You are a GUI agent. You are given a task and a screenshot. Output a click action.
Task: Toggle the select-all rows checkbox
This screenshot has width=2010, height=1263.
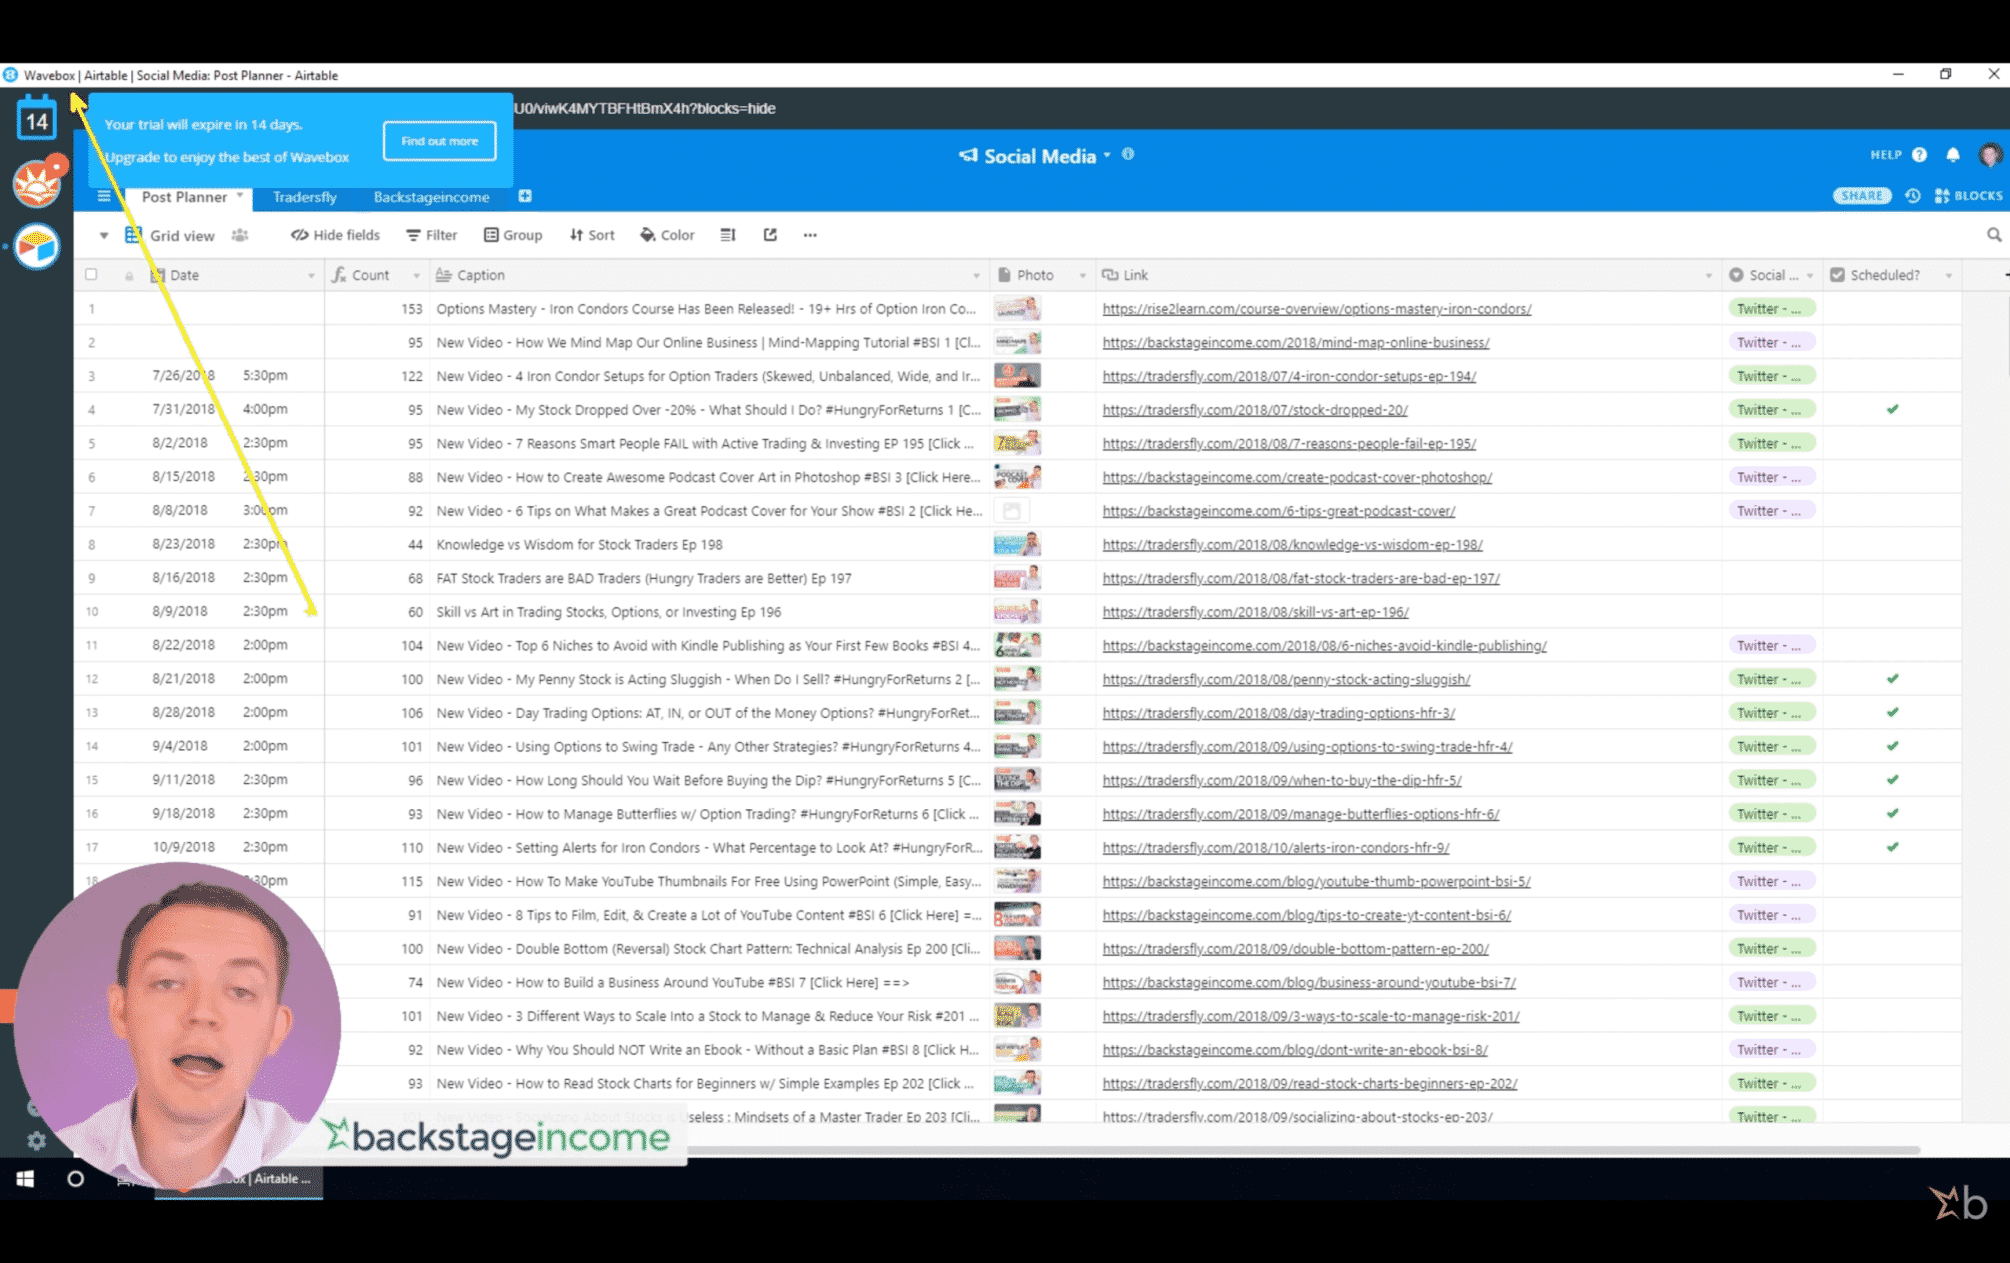[x=92, y=275]
